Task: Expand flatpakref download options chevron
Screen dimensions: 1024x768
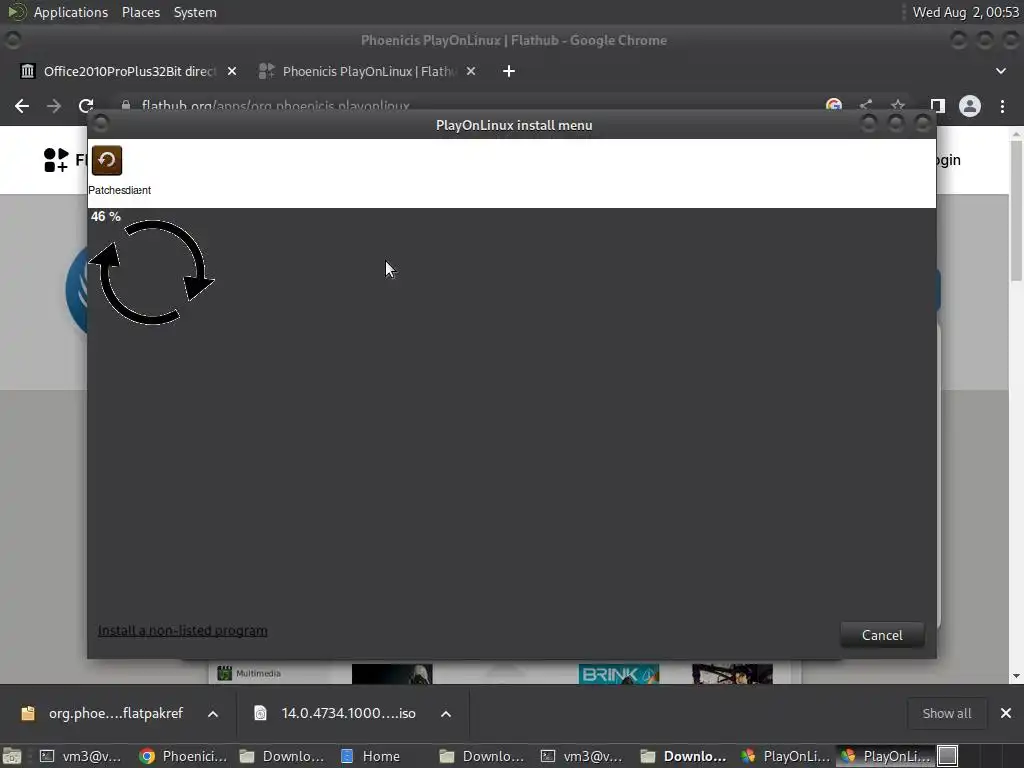Action: (213, 714)
